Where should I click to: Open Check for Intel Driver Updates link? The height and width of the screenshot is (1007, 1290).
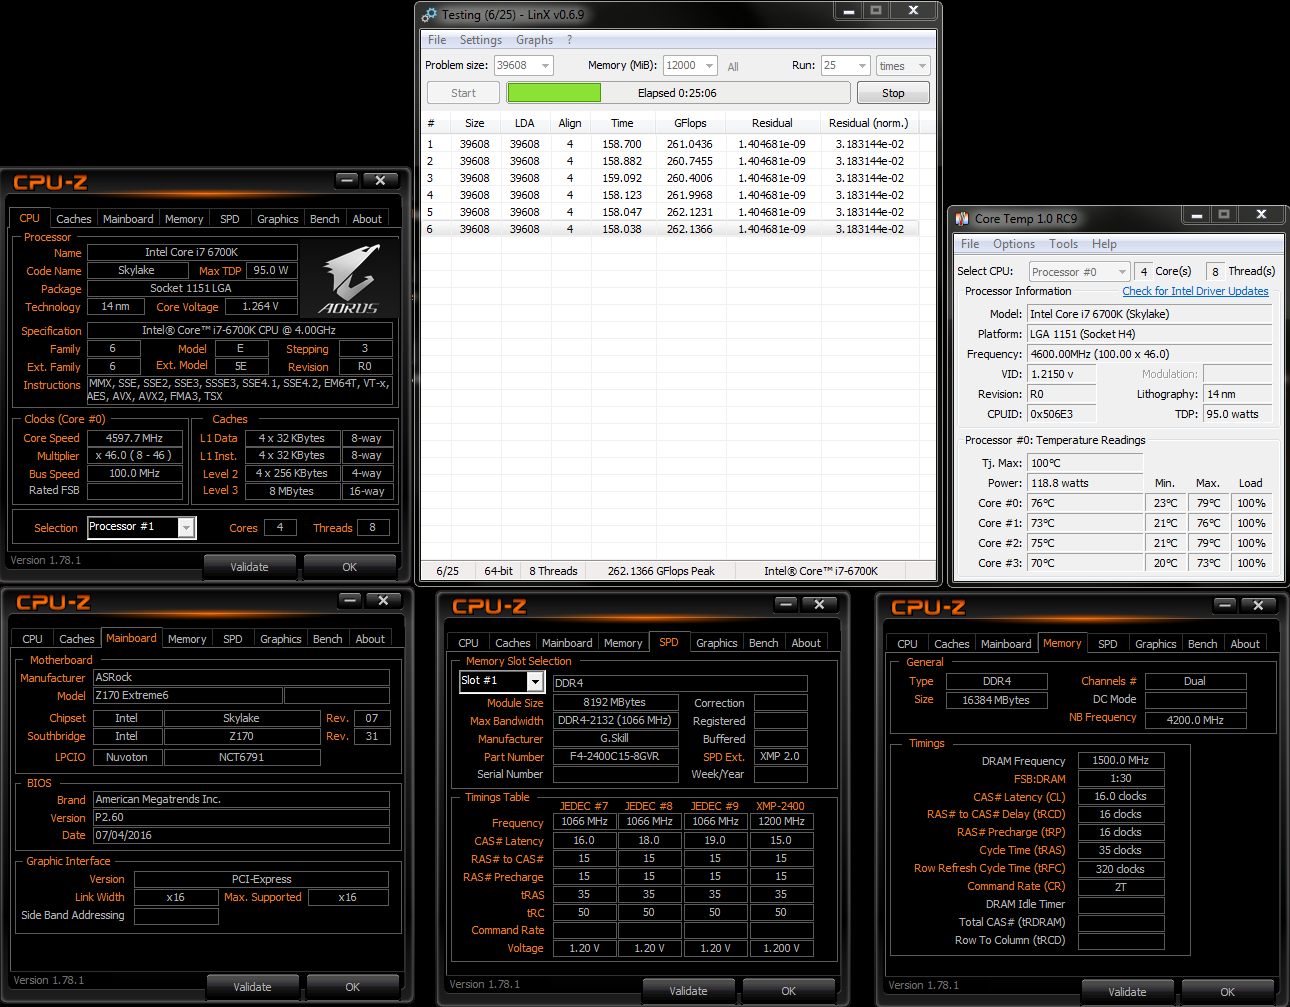click(1195, 291)
